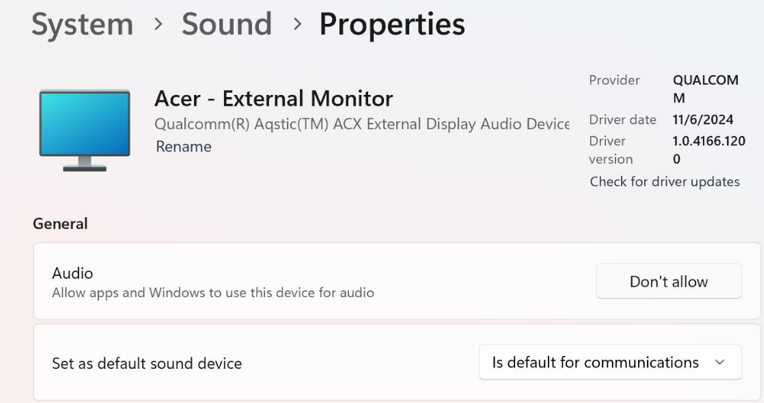Go back to System in the breadcrumb
The height and width of the screenshot is (403, 764).
pos(82,24)
